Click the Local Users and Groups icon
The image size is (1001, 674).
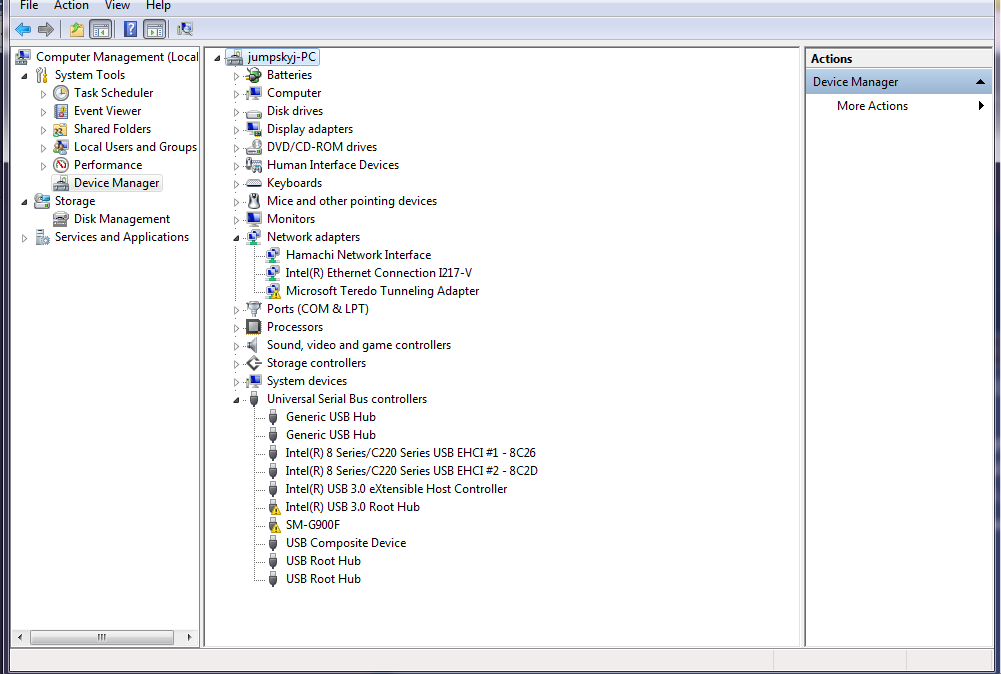coord(61,147)
